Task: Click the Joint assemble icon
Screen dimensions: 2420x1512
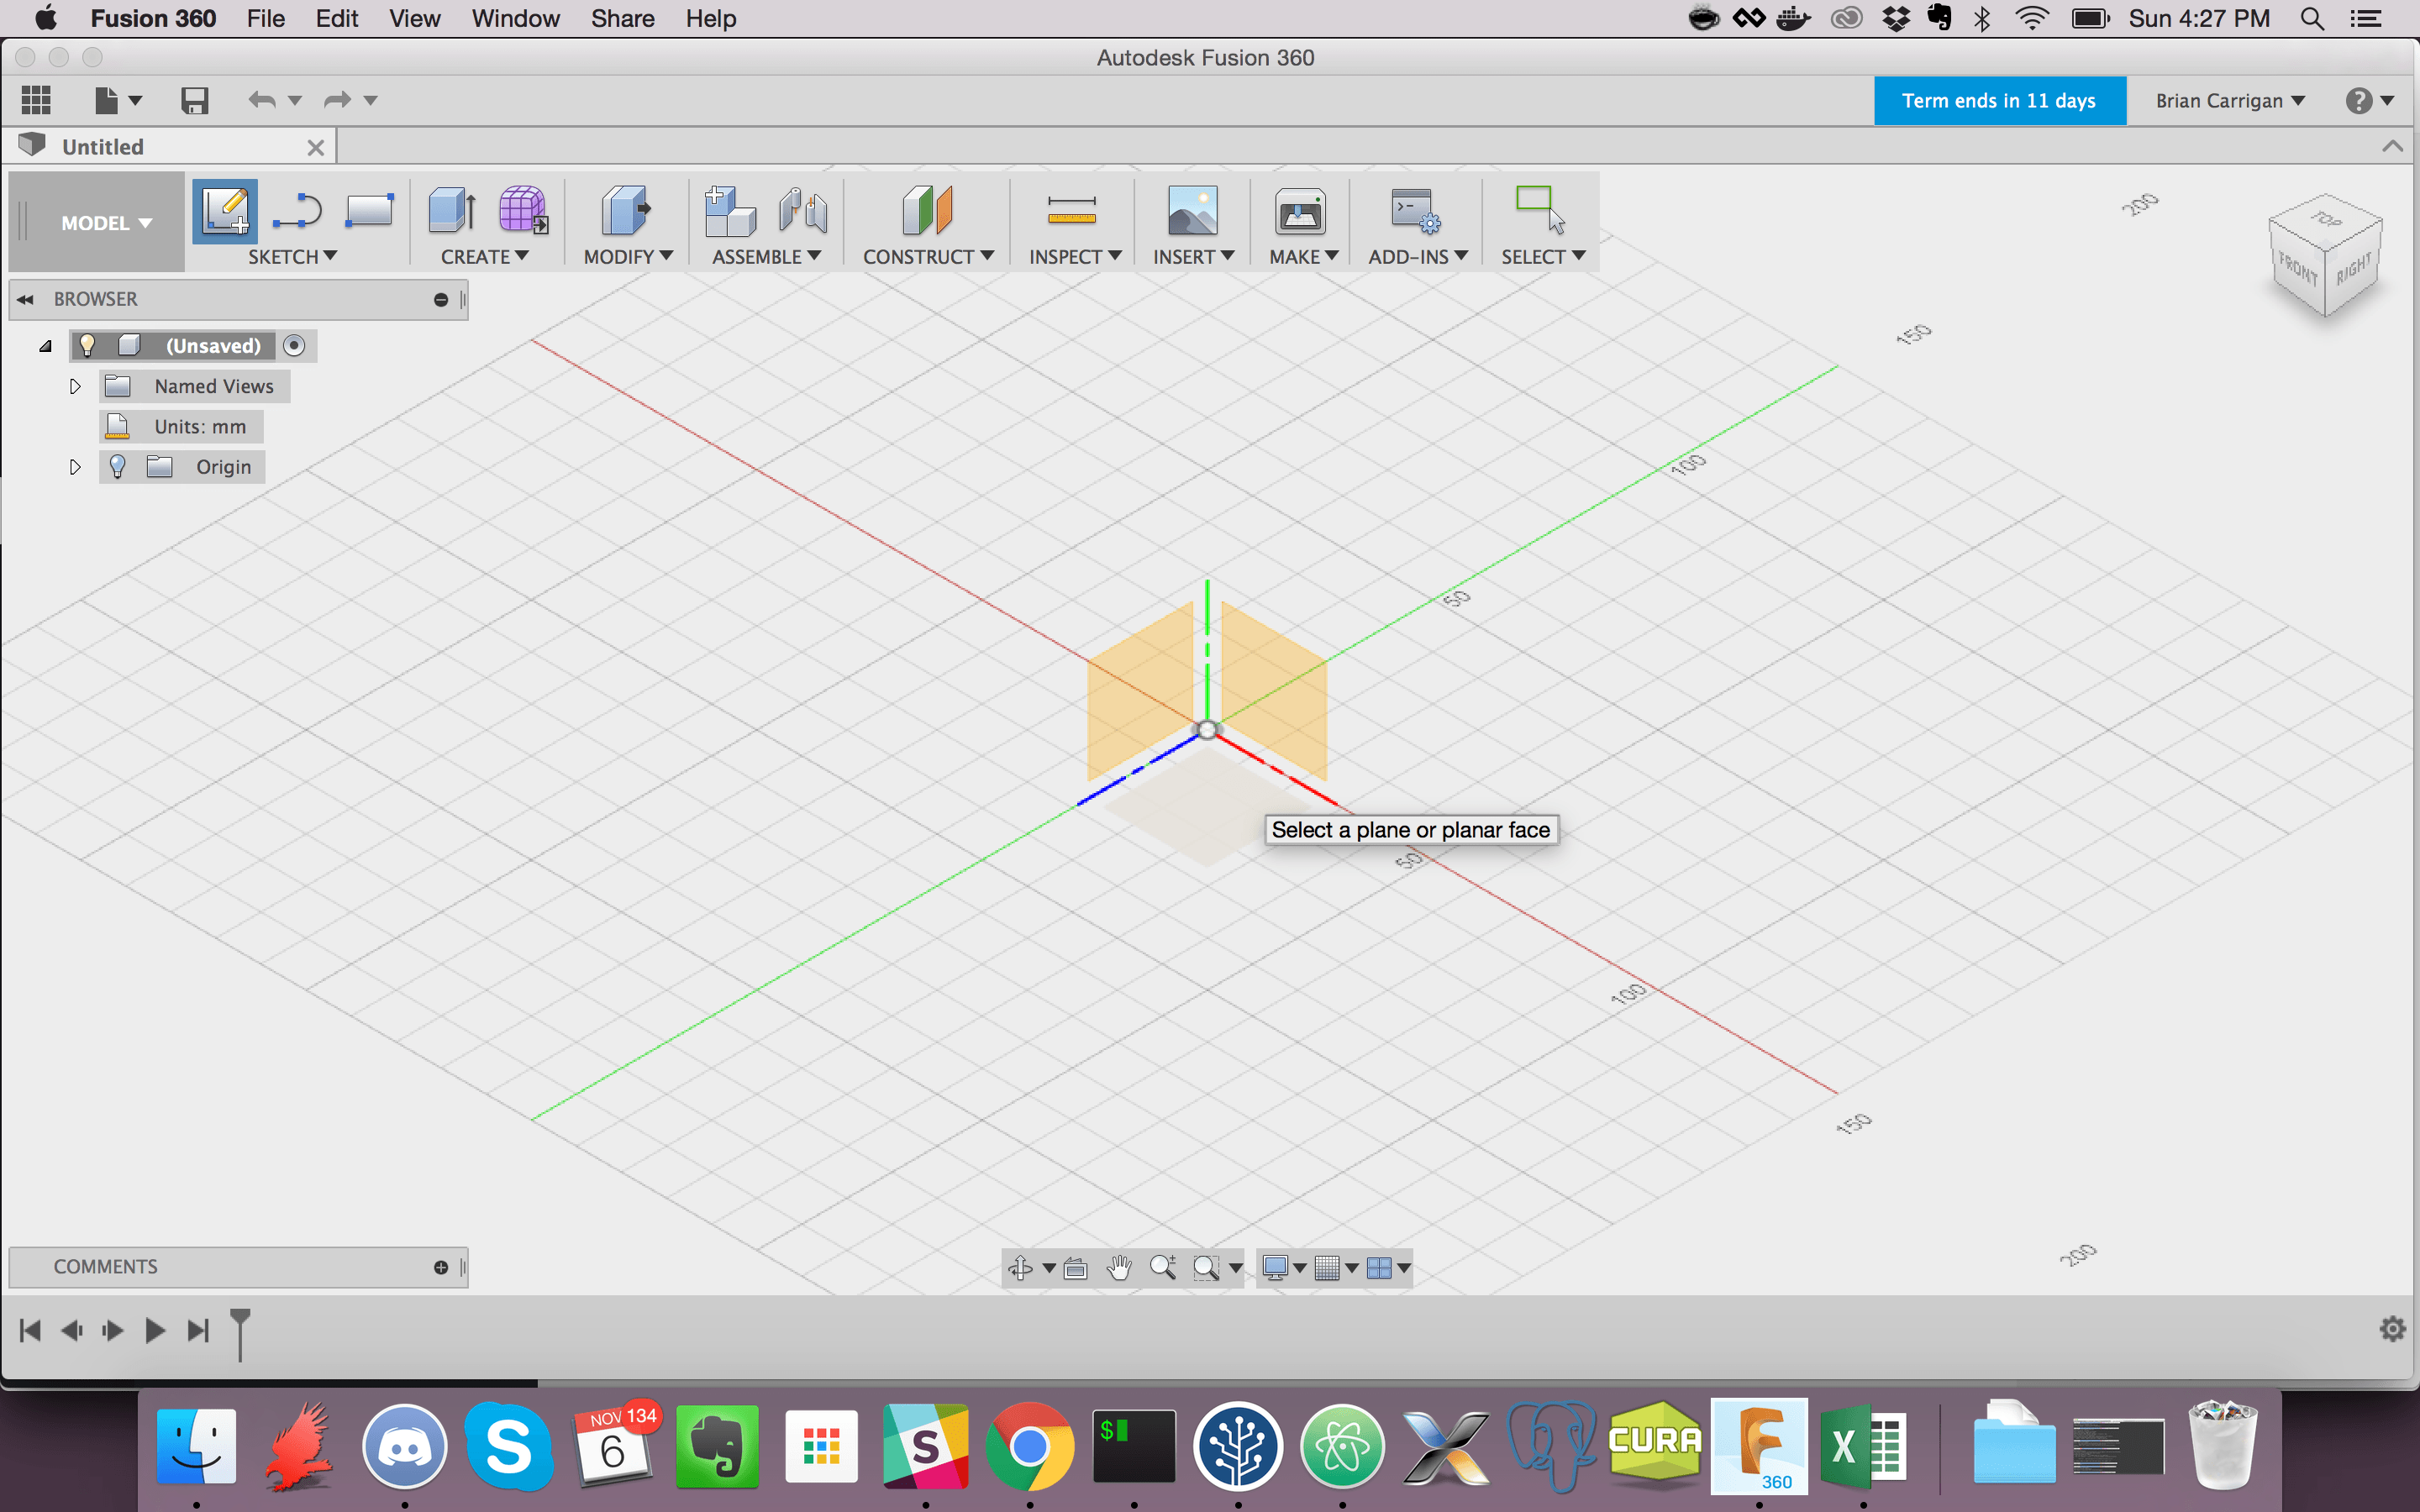Action: coord(803,211)
